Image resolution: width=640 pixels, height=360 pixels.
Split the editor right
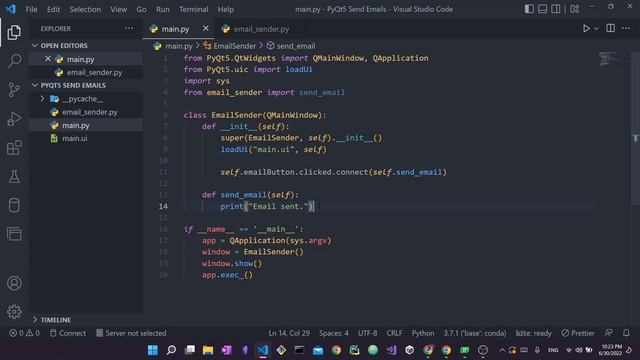coord(611,28)
